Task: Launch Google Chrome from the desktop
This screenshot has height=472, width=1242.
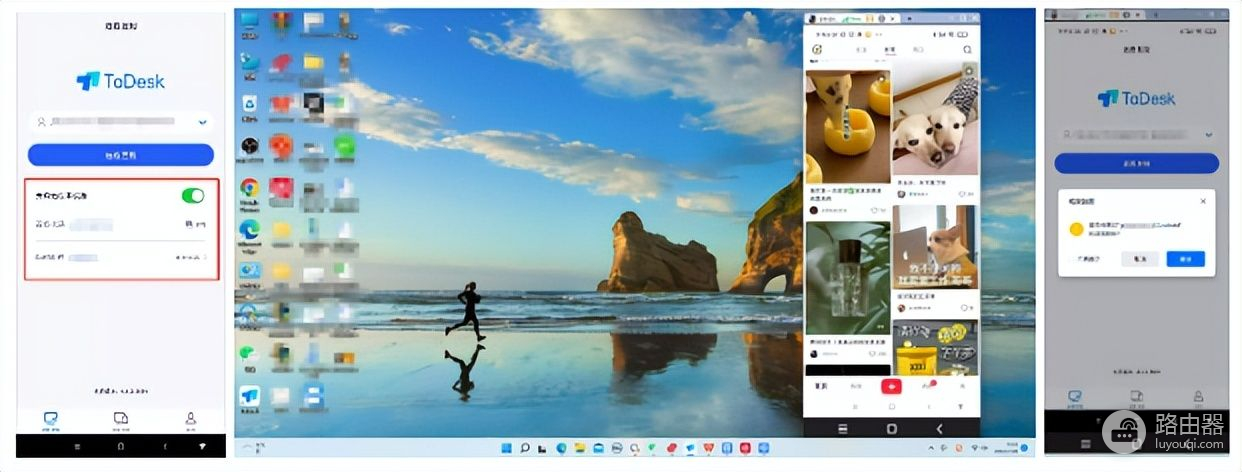Action: (249, 189)
